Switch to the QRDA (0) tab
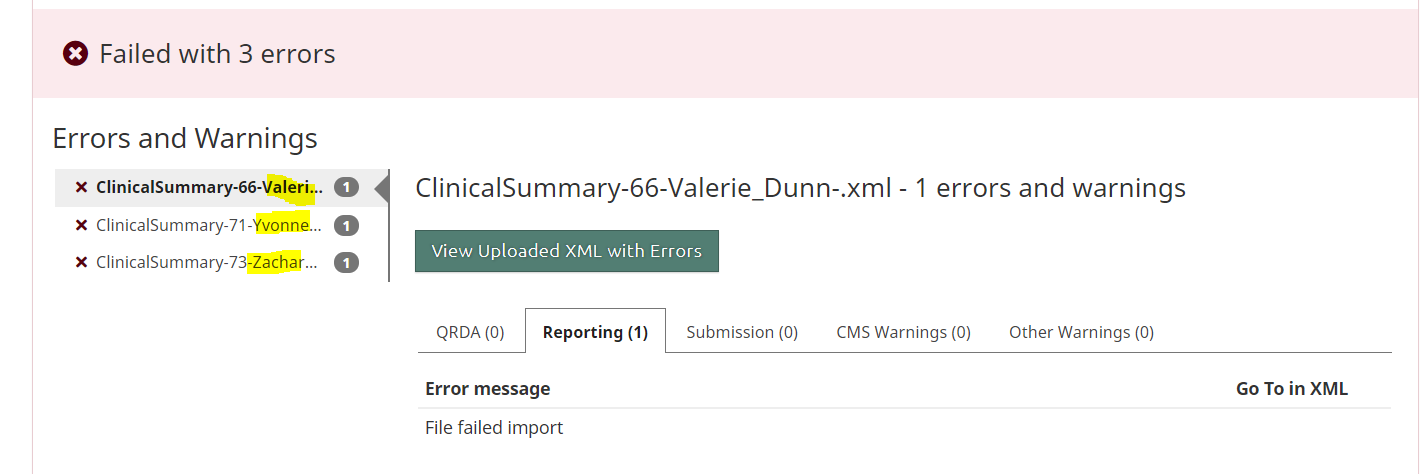 coord(470,332)
